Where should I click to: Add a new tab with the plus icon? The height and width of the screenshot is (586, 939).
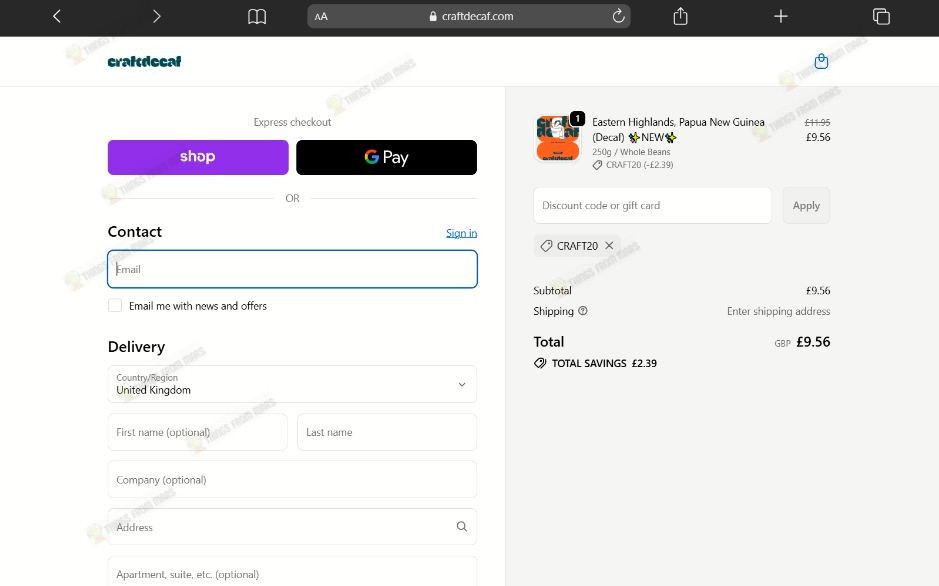point(780,16)
